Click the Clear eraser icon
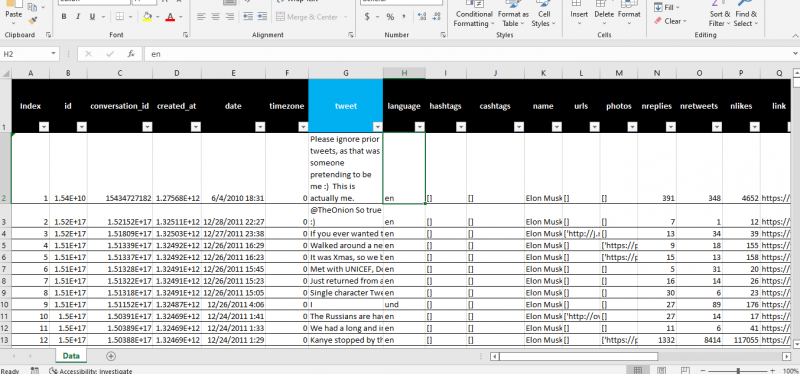This screenshot has height=374, width=800. click(x=657, y=21)
